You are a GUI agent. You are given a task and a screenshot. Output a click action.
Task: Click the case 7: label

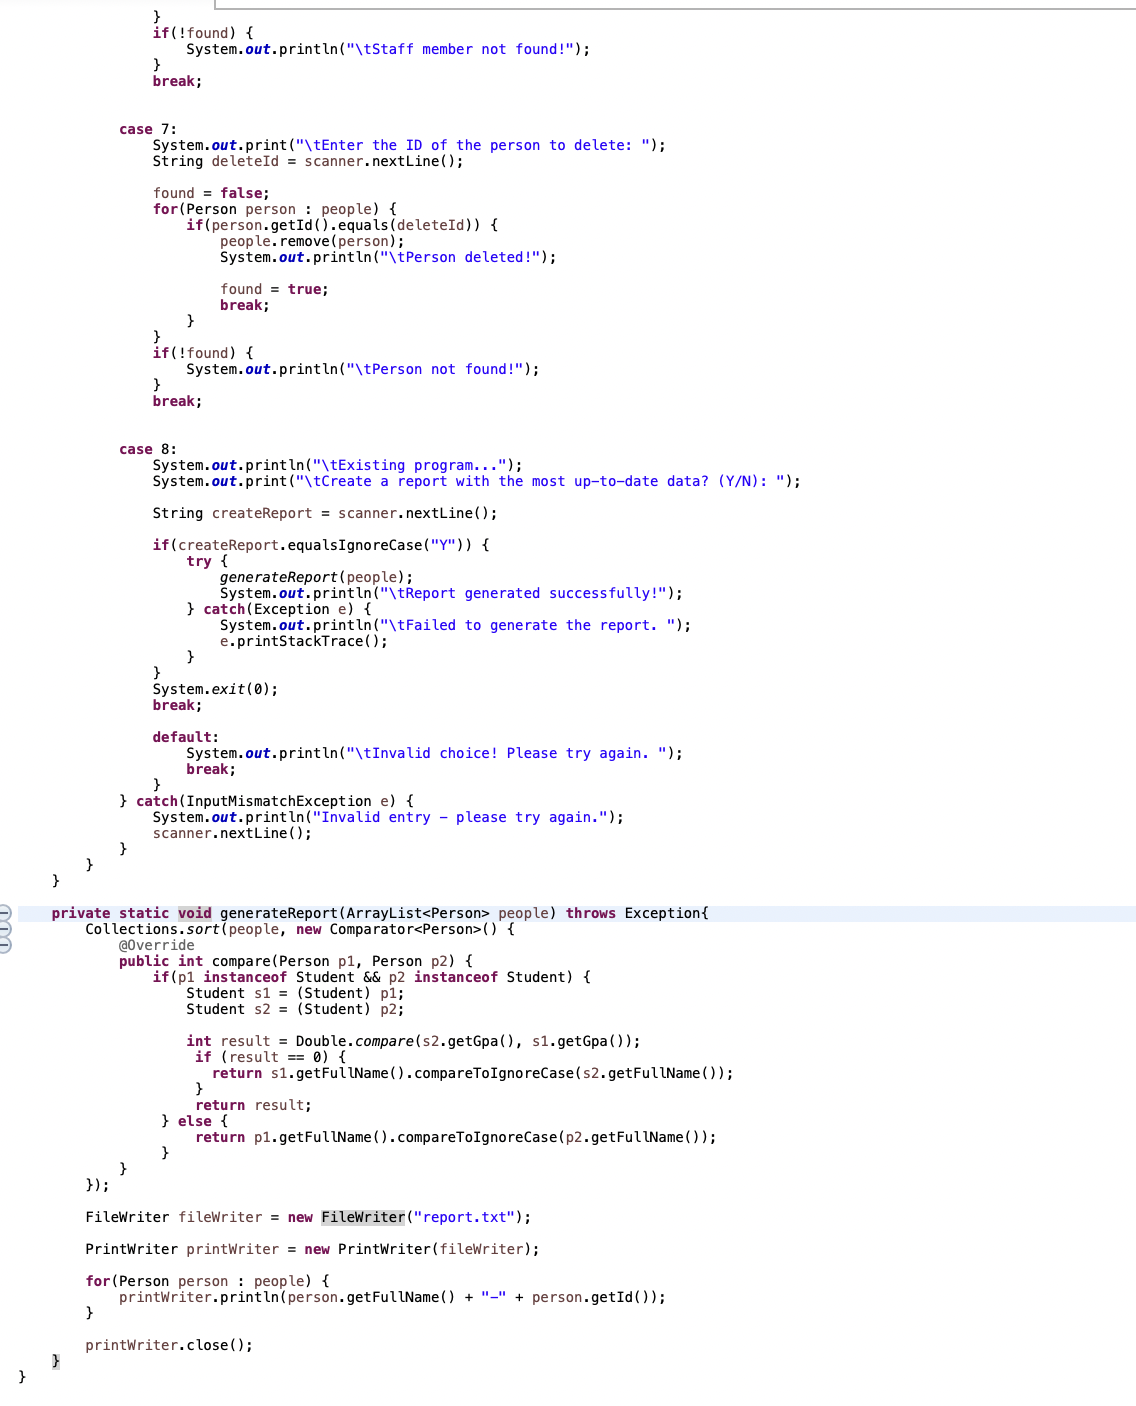tap(145, 129)
